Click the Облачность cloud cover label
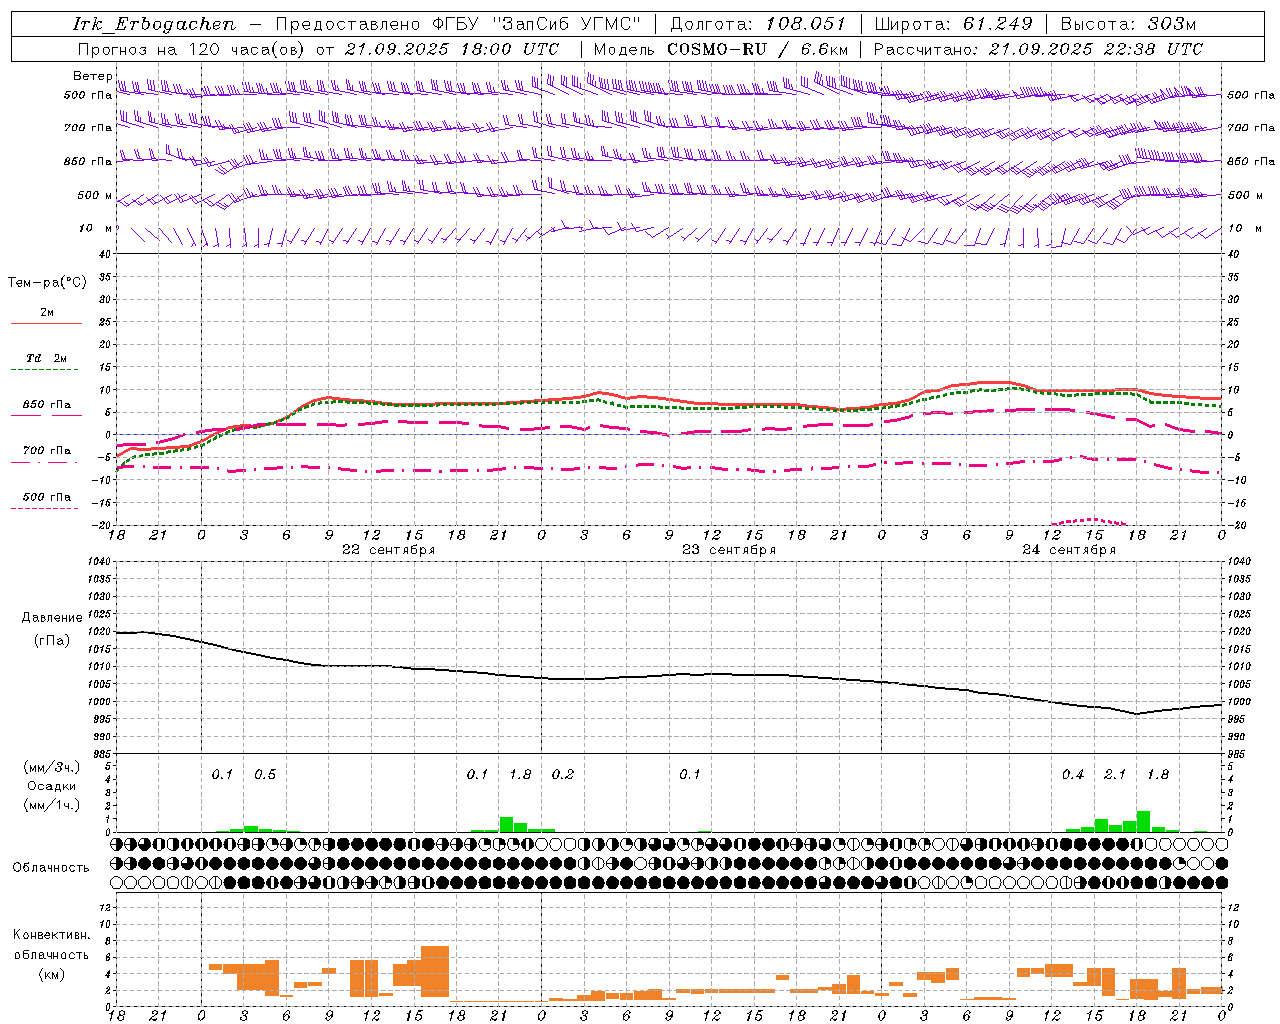 coord(51,868)
